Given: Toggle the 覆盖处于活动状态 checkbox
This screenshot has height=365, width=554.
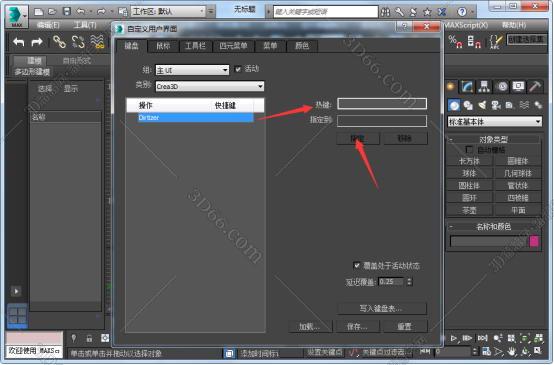Looking at the screenshot, I should pyautogui.click(x=357, y=265).
